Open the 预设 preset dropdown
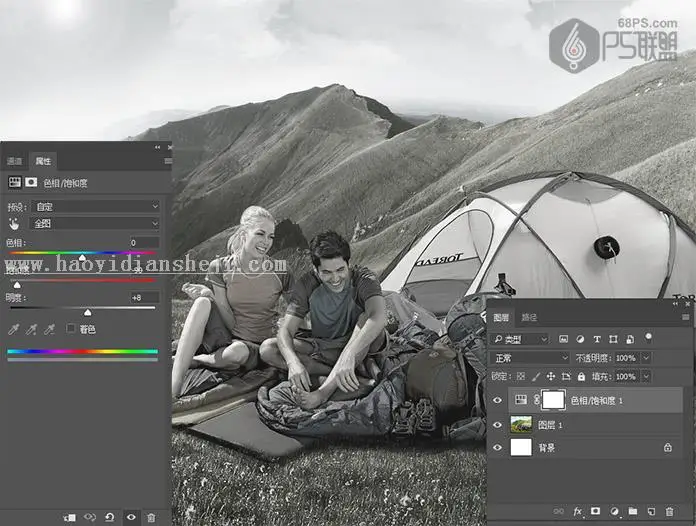Viewport: 696px width, 526px height. click(95, 206)
